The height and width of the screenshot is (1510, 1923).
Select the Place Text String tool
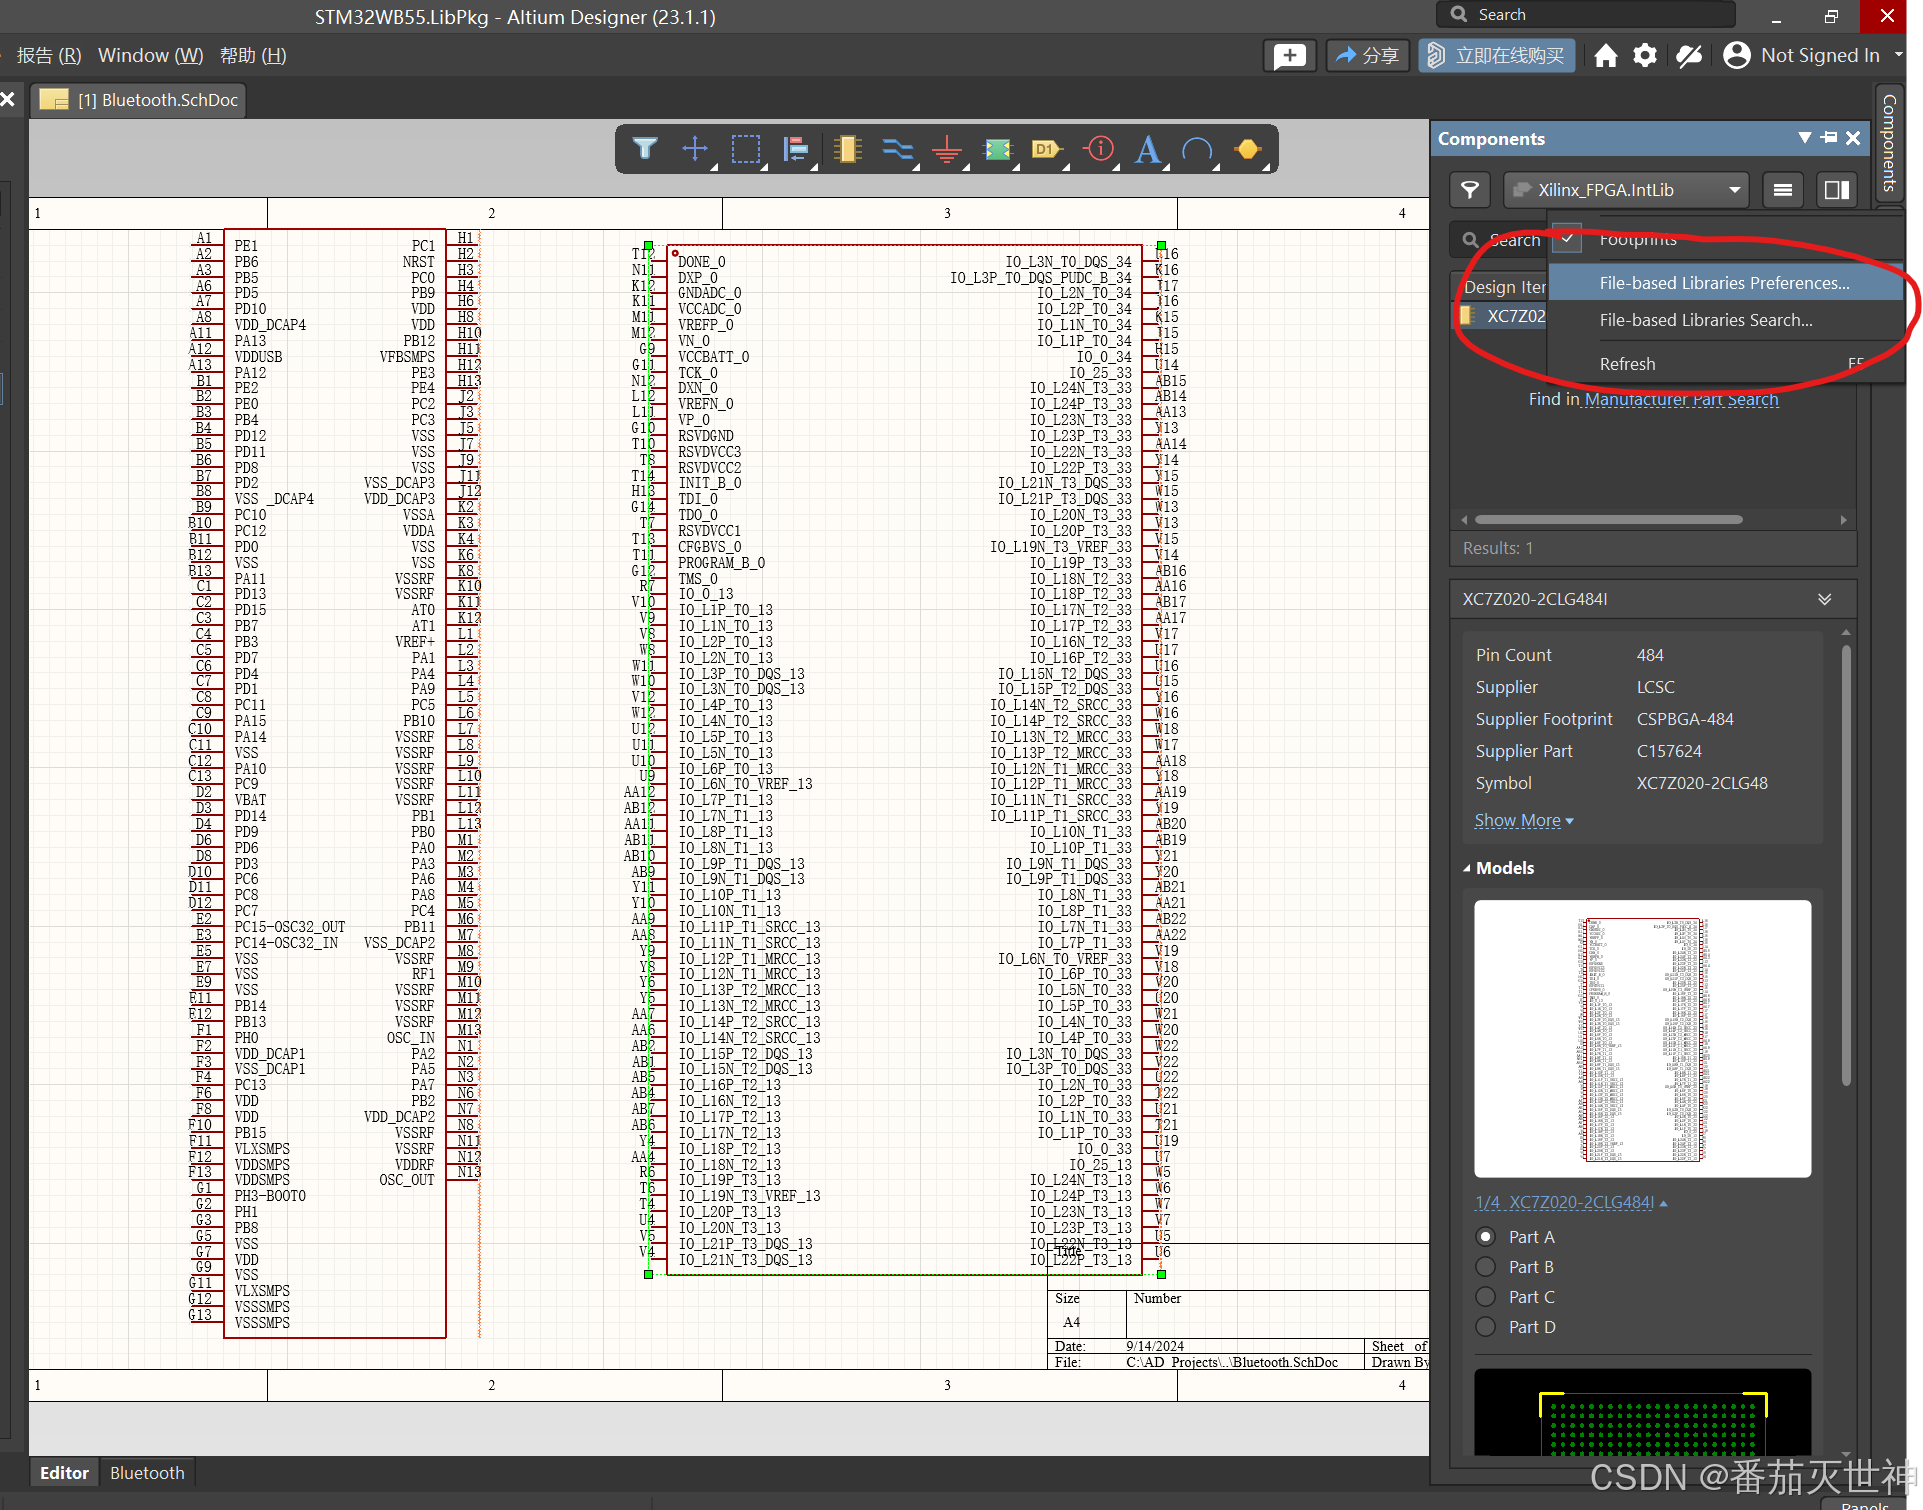click(x=1147, y=150)
